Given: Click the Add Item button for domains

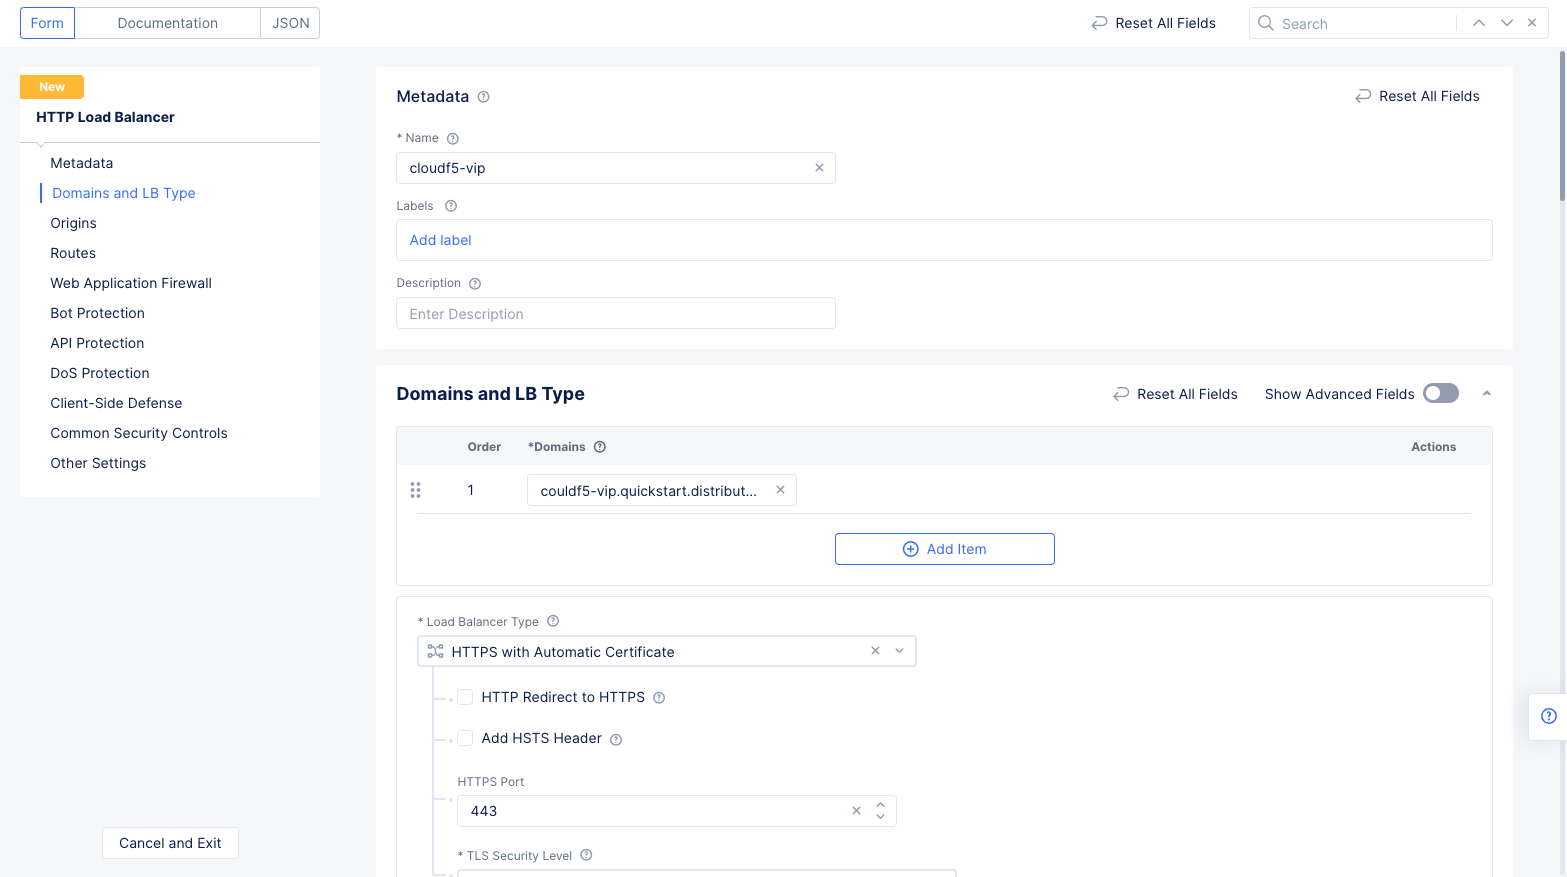Looking at the screenshot, I should [x=944, y=548].
